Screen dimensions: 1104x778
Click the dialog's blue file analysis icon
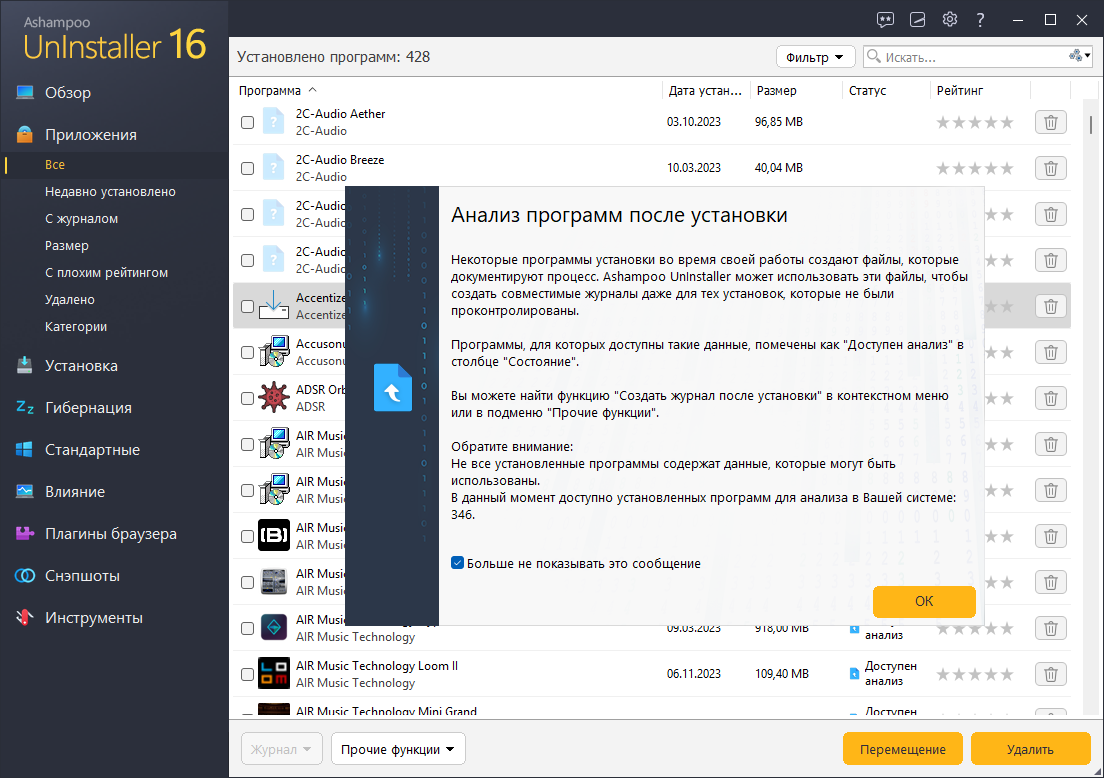coord(392,387)
